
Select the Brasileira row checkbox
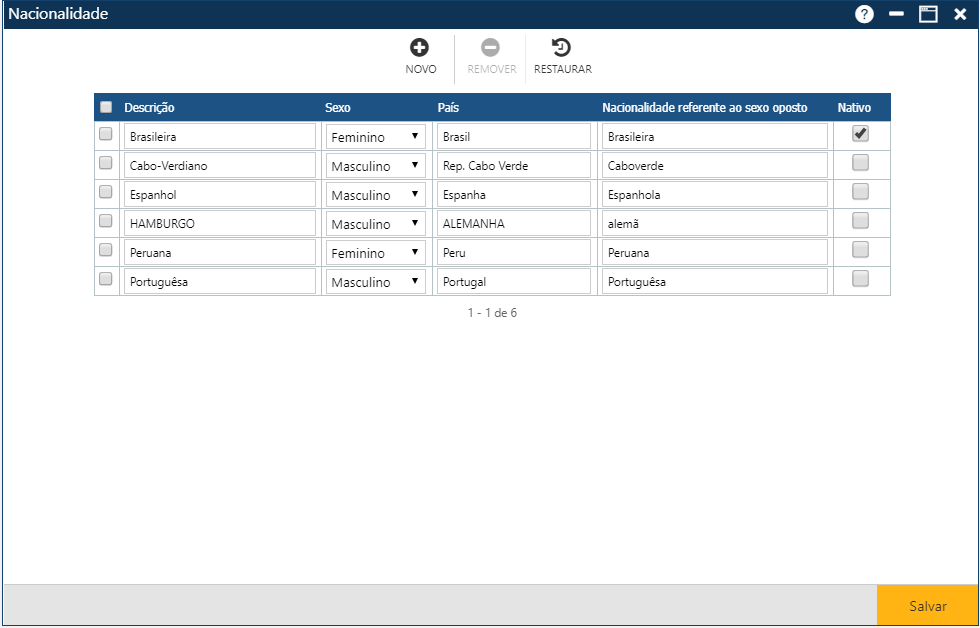(106, 134)
